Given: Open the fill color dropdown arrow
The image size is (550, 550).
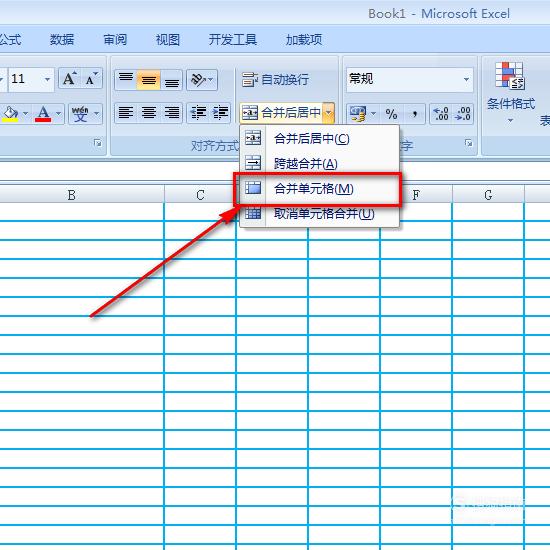Looking at the screenshot, I should click(x=26, y=114).
